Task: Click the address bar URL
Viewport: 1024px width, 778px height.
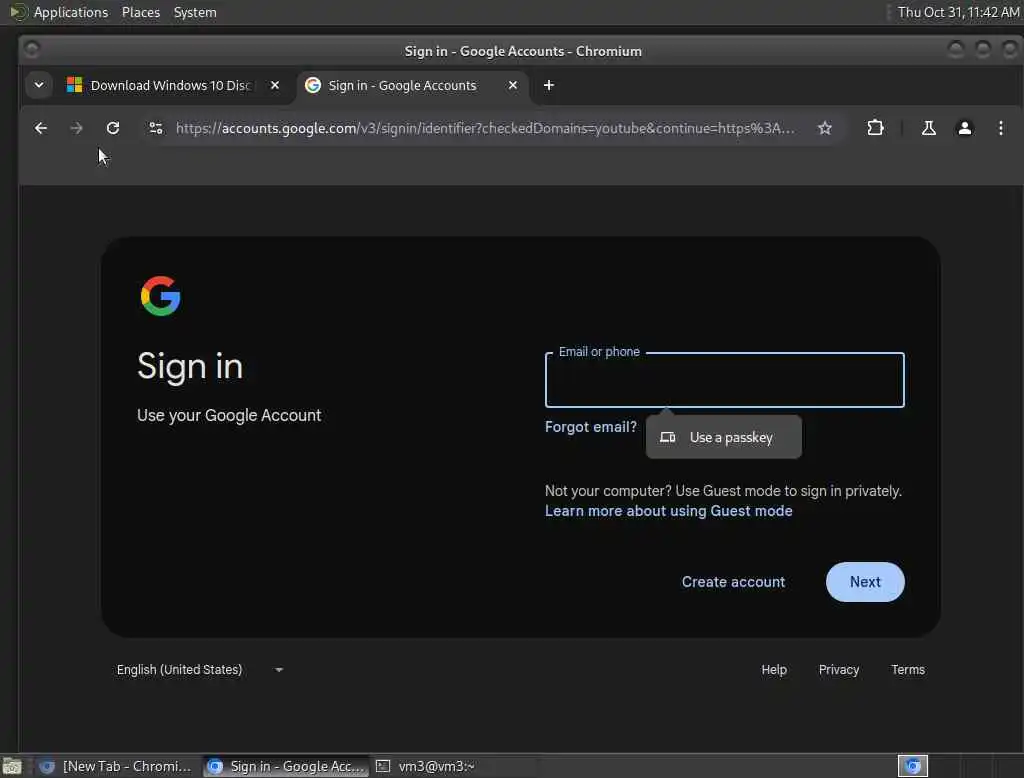Action: (x=485, y=128)
